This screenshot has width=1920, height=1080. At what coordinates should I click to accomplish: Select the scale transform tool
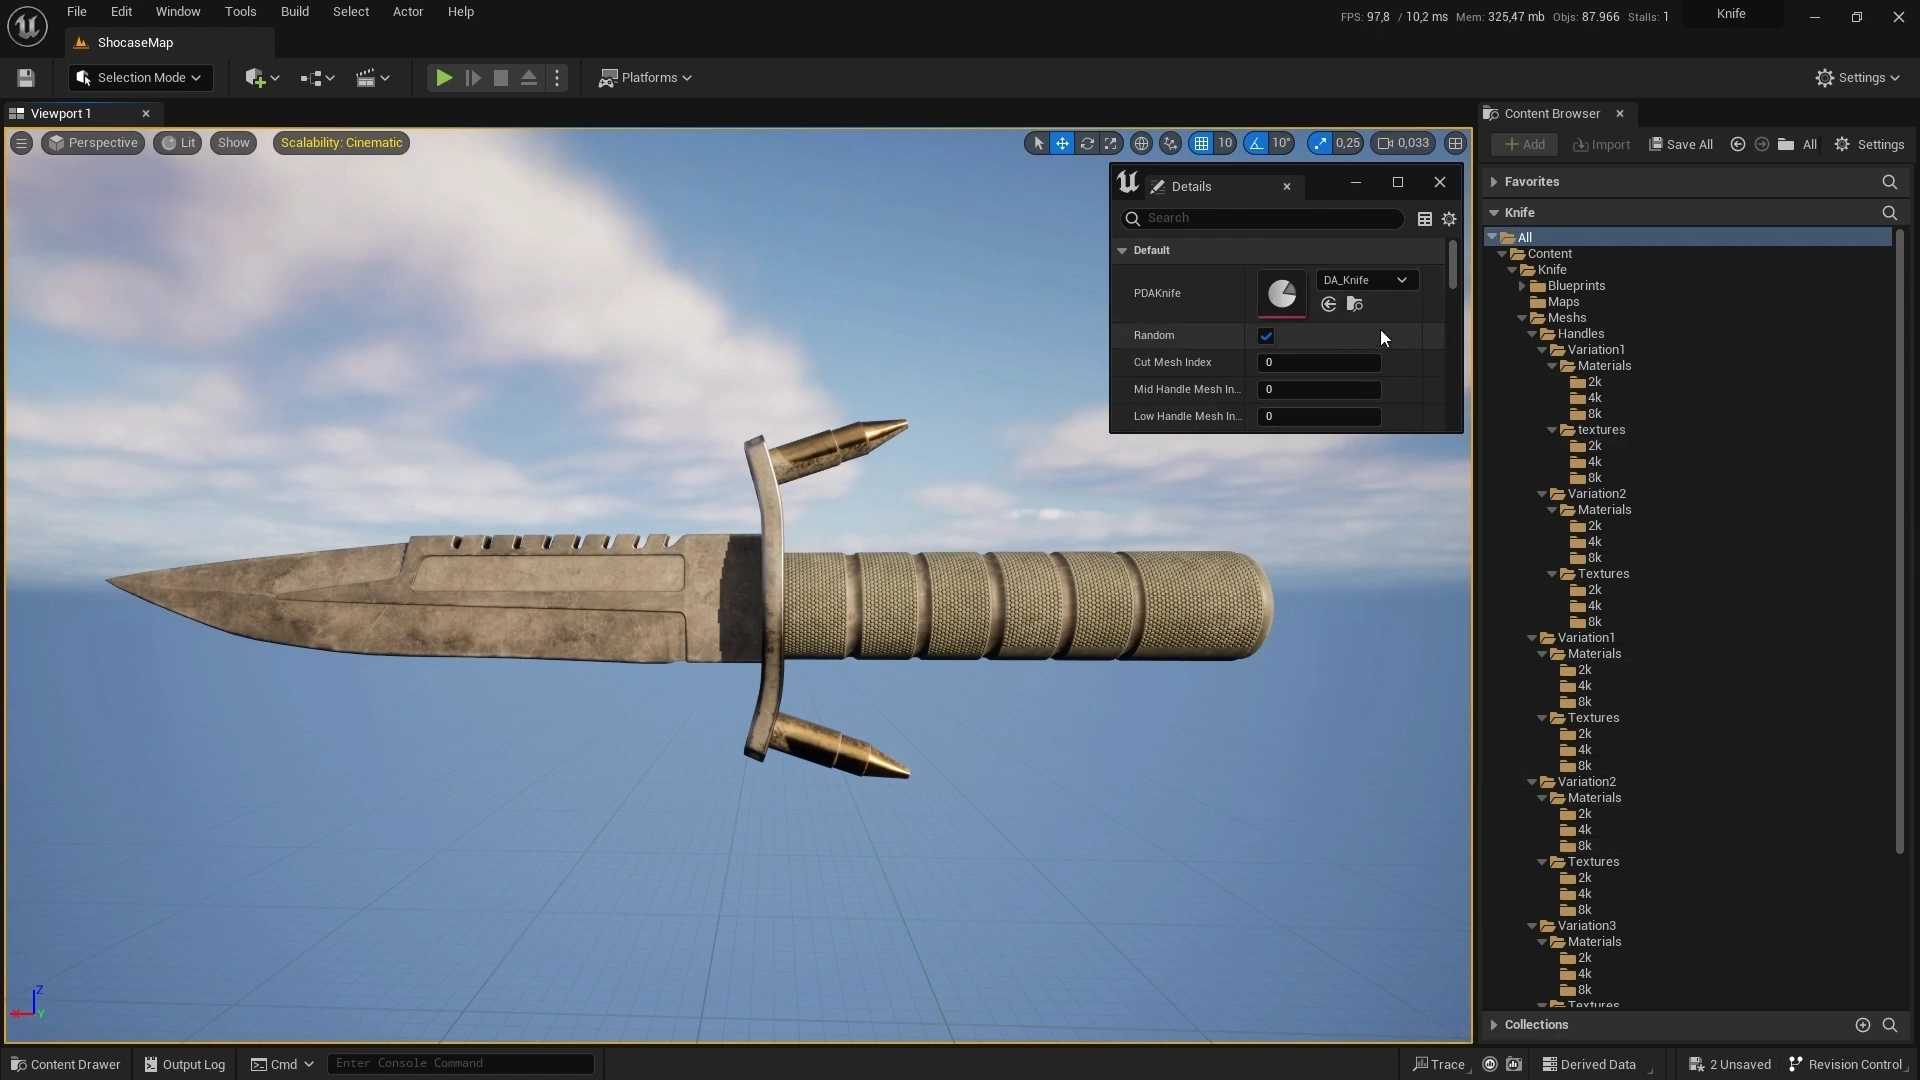(1110, 143)
